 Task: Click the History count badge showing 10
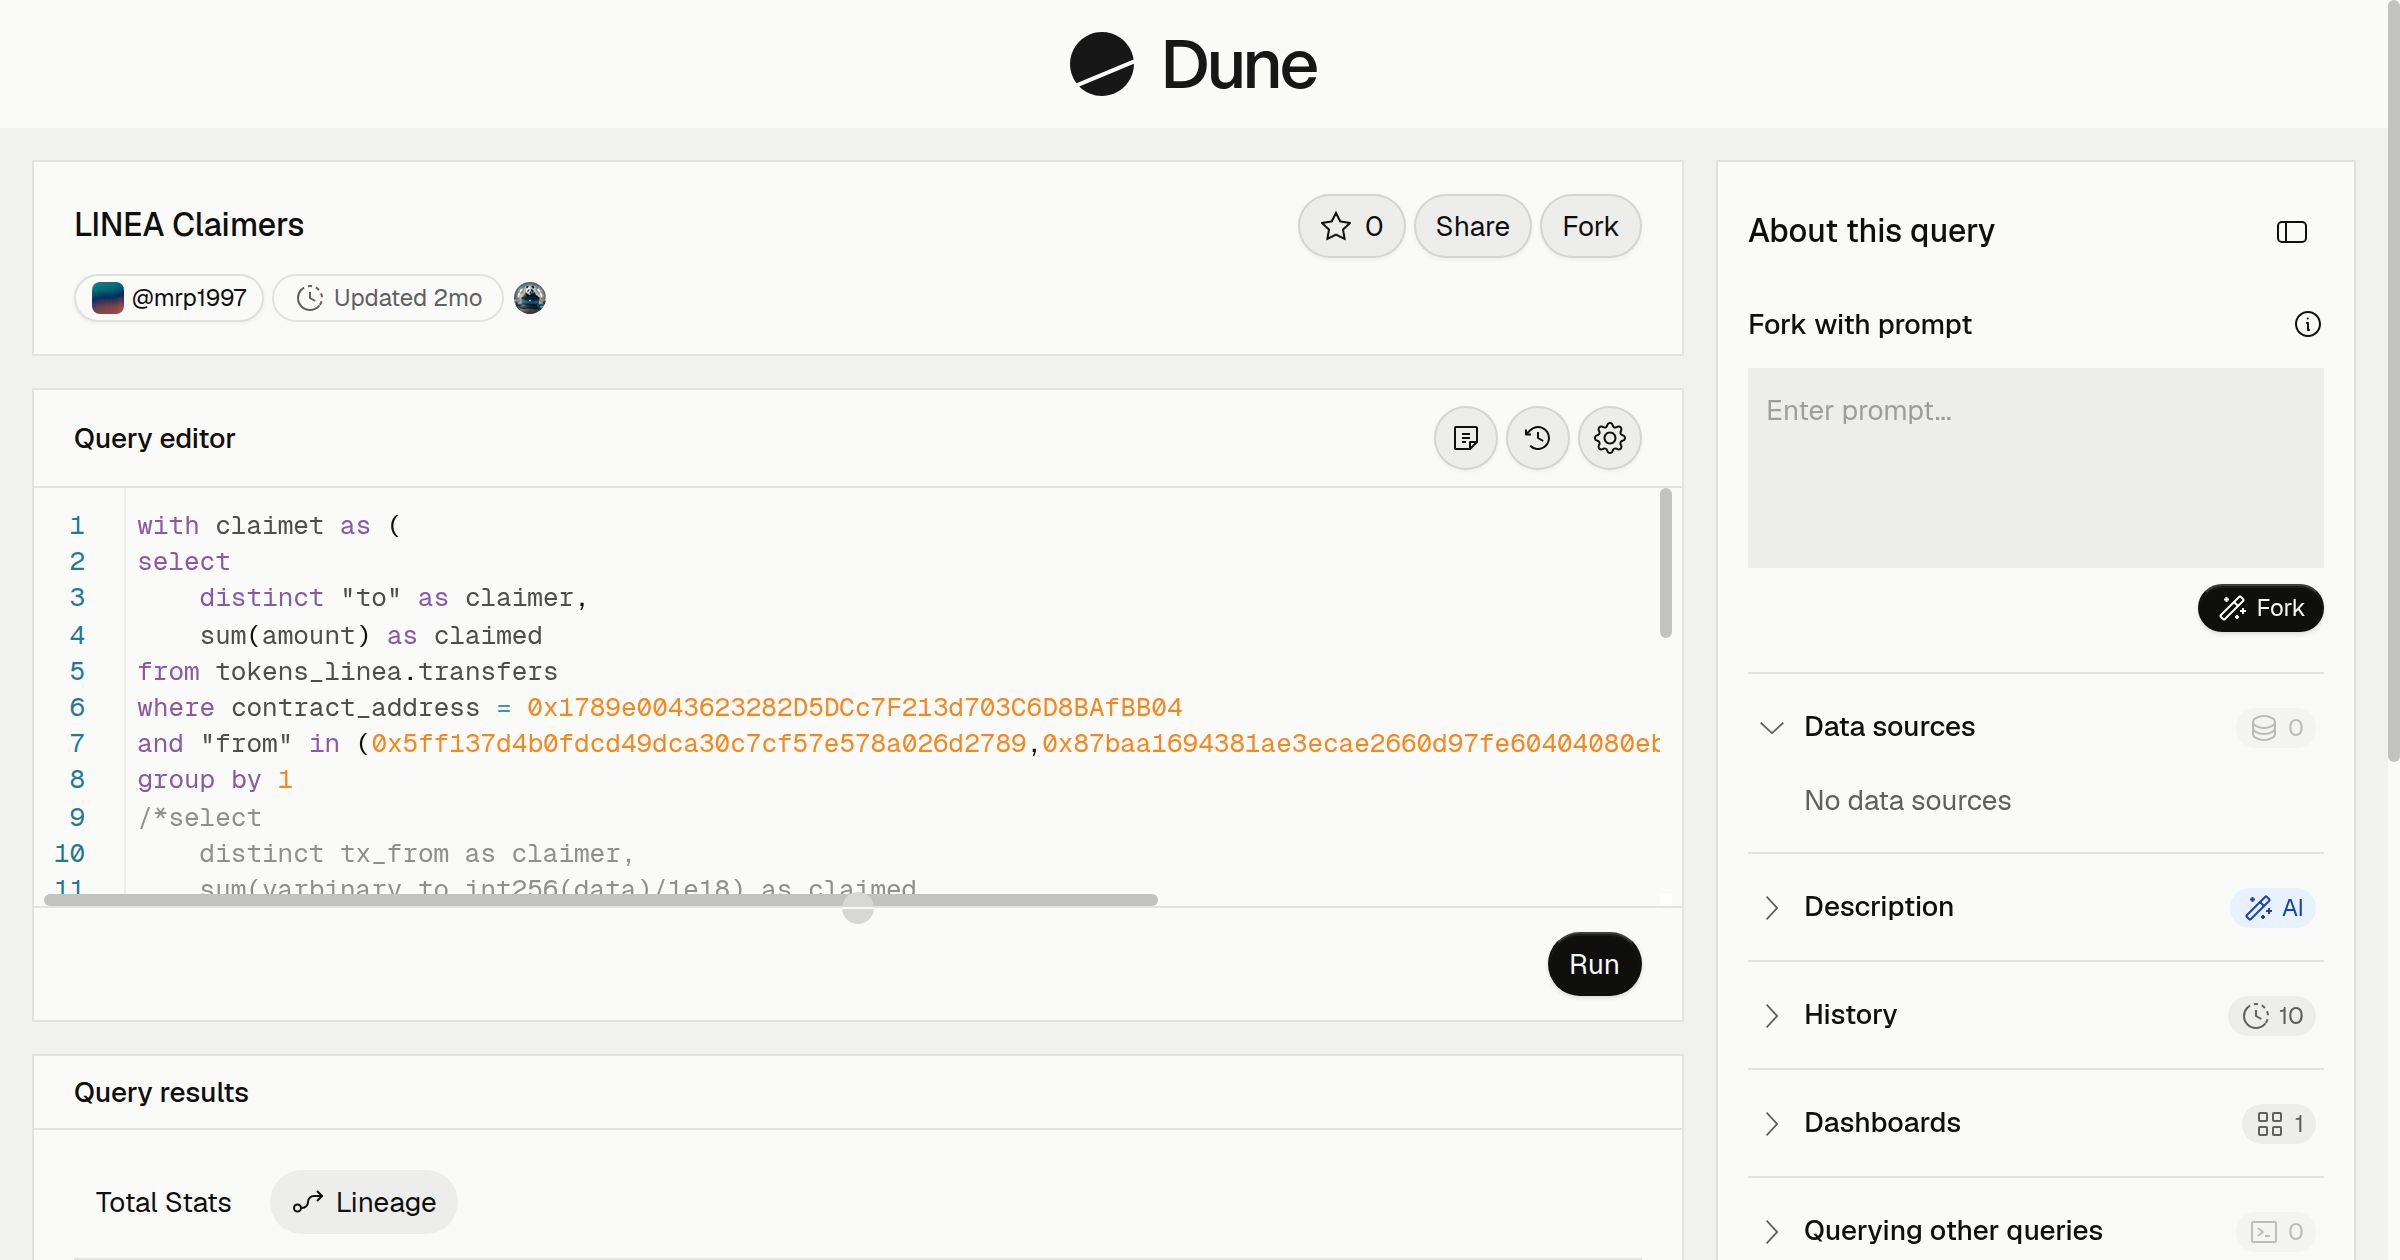[x=2272, y=1016]
